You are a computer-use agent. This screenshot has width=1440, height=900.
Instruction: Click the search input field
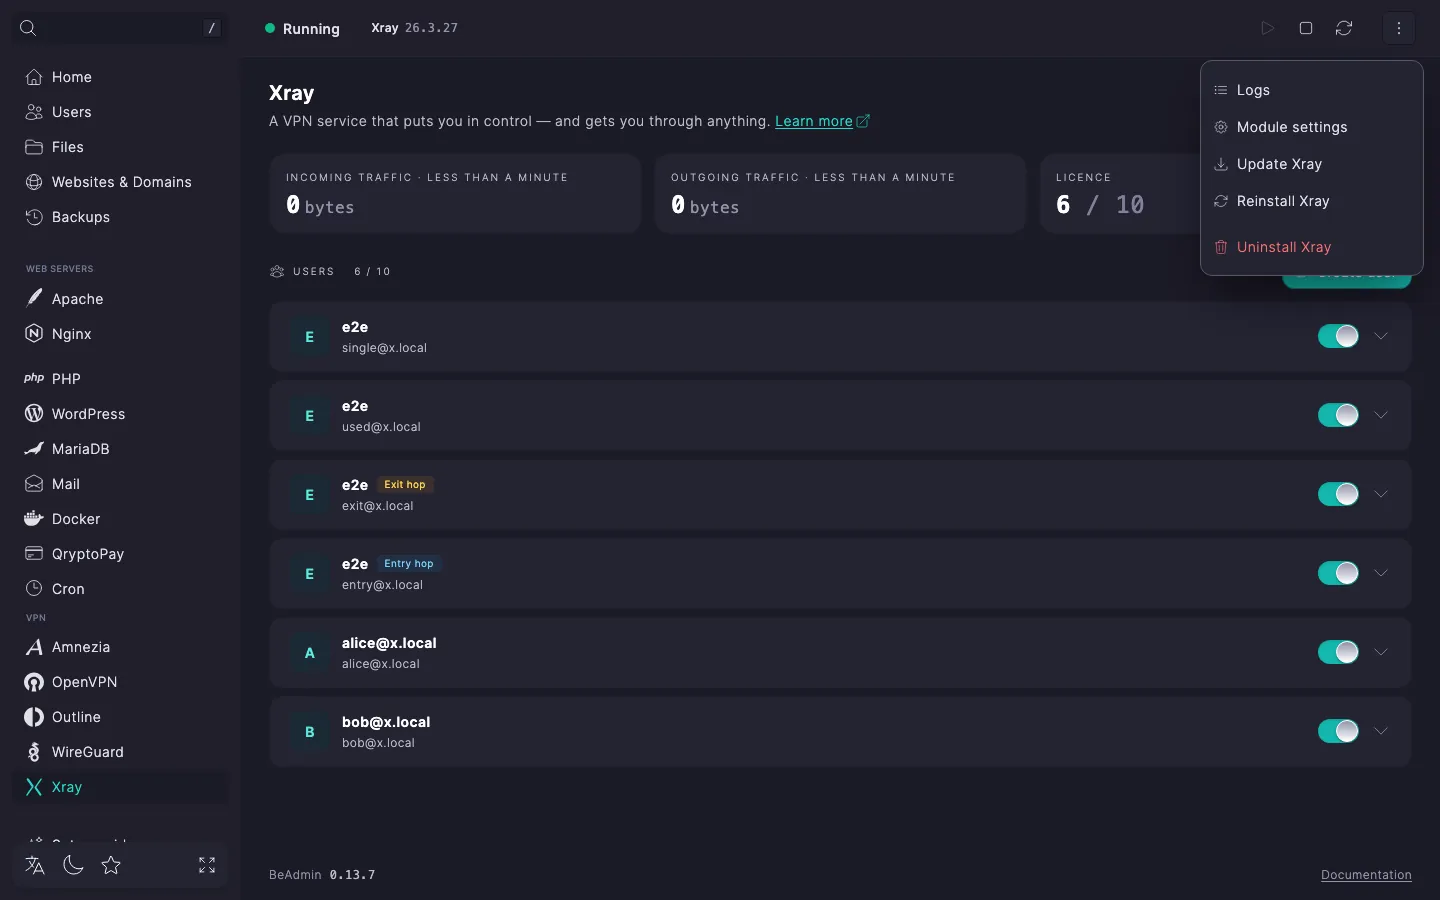pos(120,28)
